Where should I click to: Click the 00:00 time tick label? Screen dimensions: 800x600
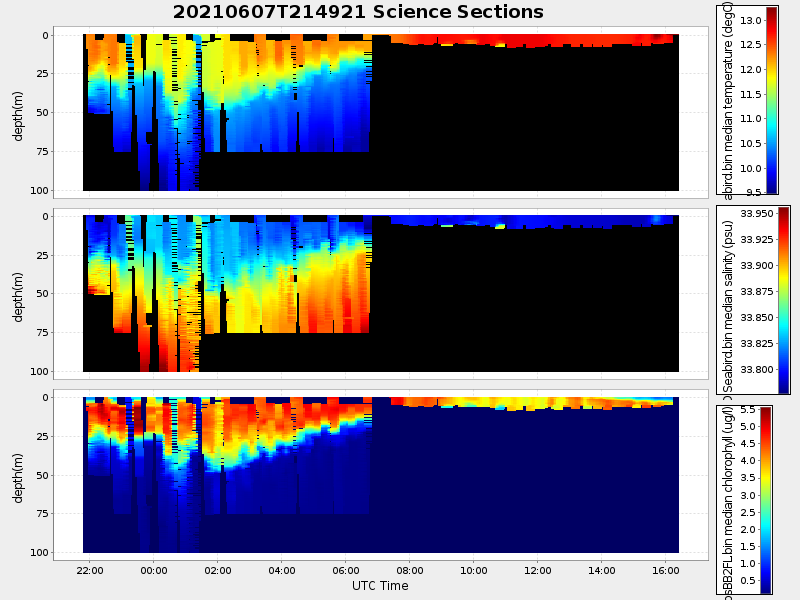[154, 570]
